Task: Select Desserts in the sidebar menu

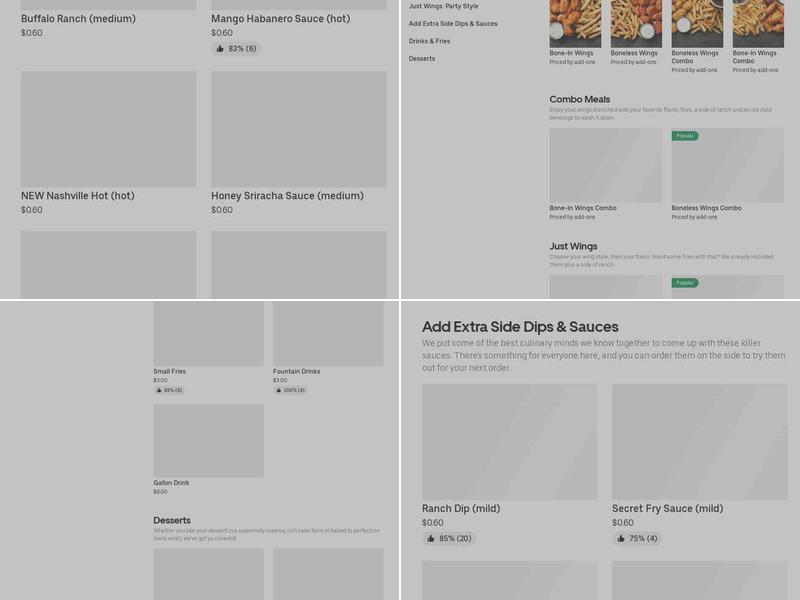Action: click(x=421, y=59)
